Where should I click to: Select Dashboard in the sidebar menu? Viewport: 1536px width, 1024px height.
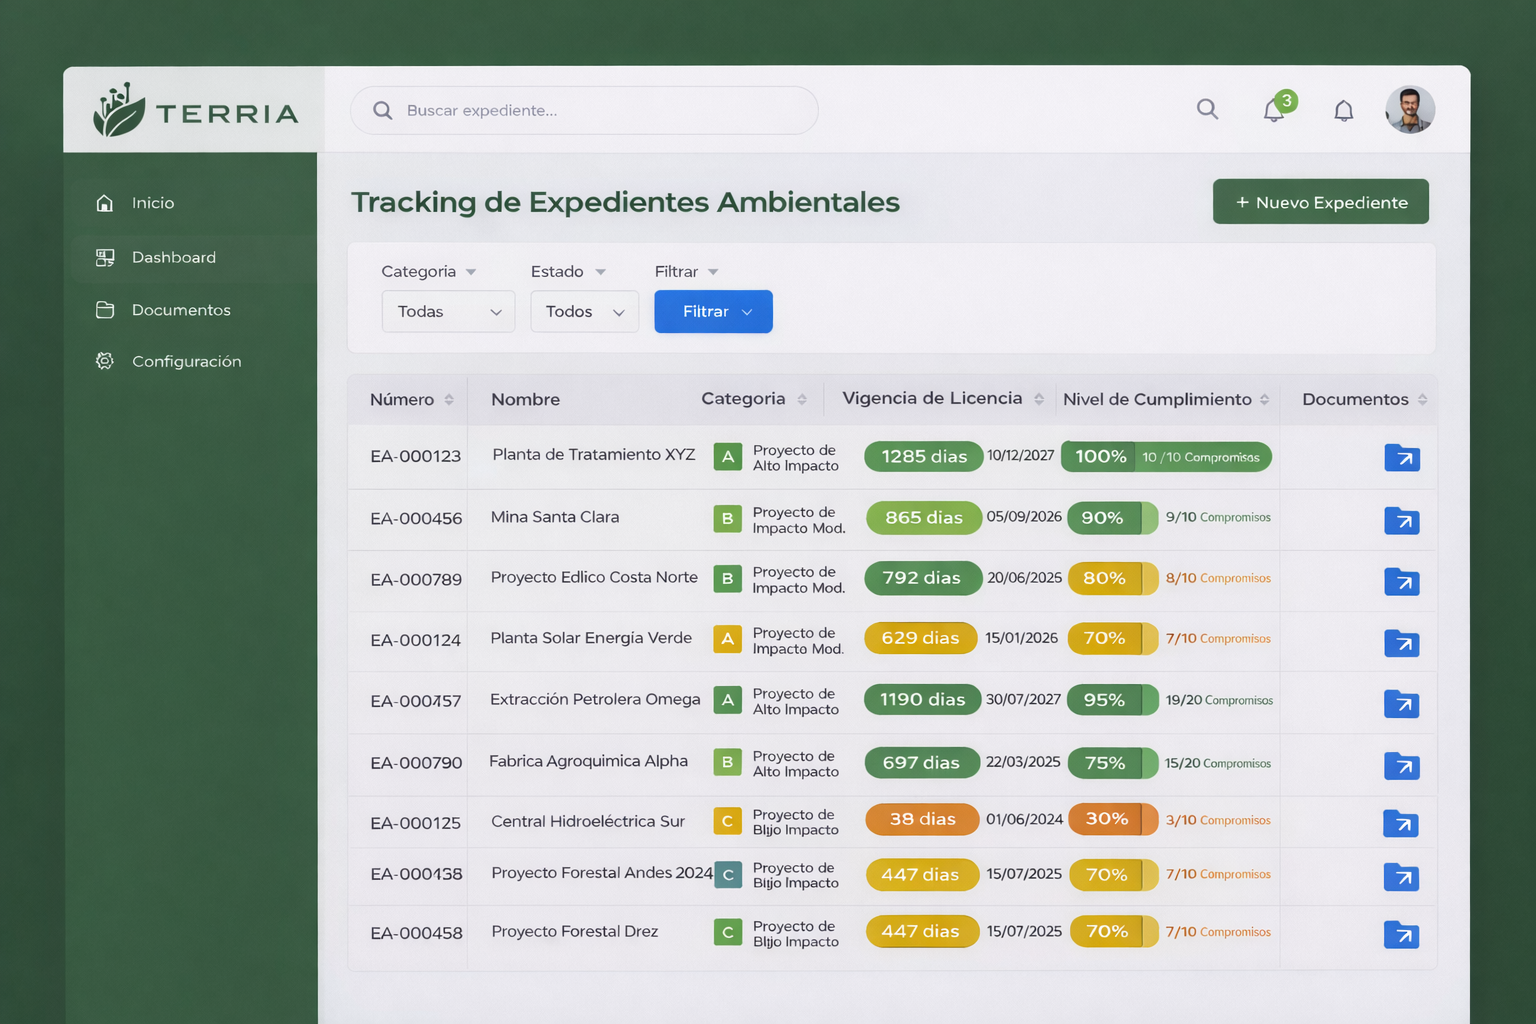point(174,257)
